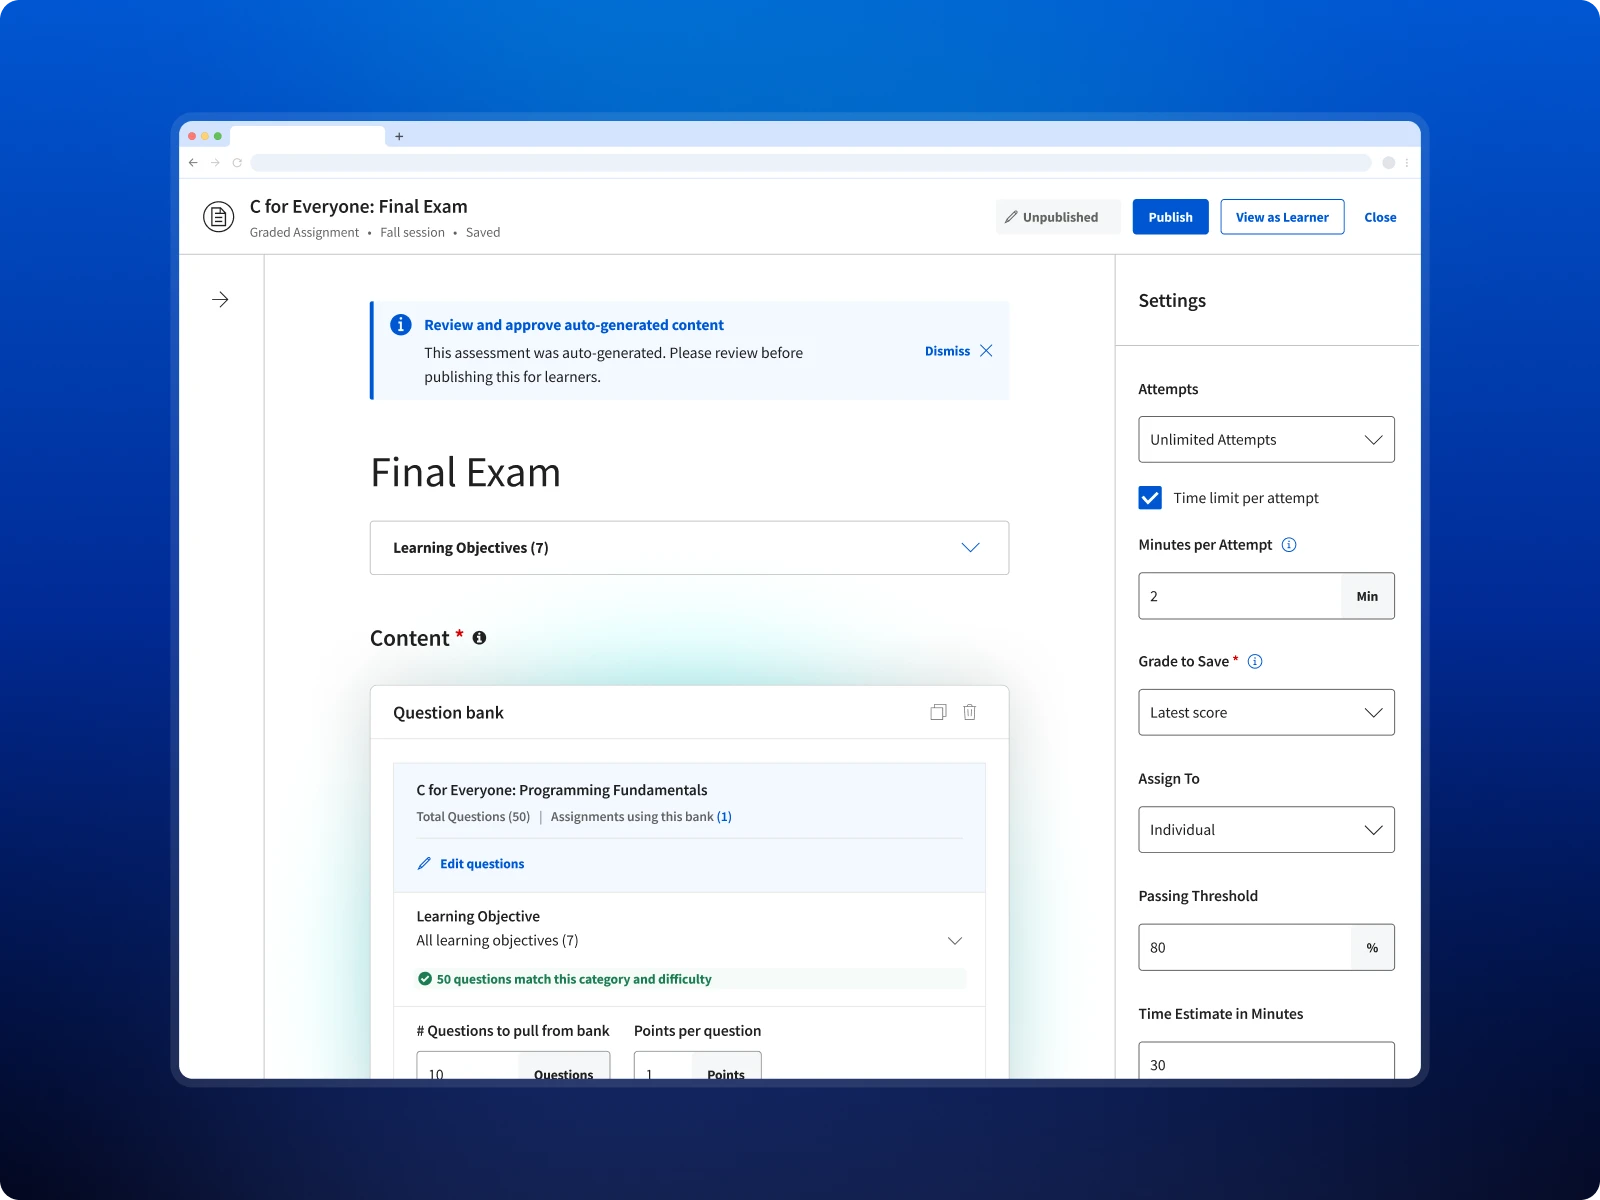
Task: Click the Unpublished status button
Action: 1056,217
